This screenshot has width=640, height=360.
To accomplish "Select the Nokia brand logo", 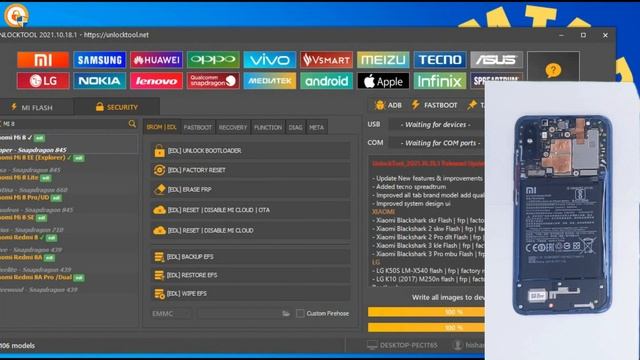I will [x=100, y=81].
